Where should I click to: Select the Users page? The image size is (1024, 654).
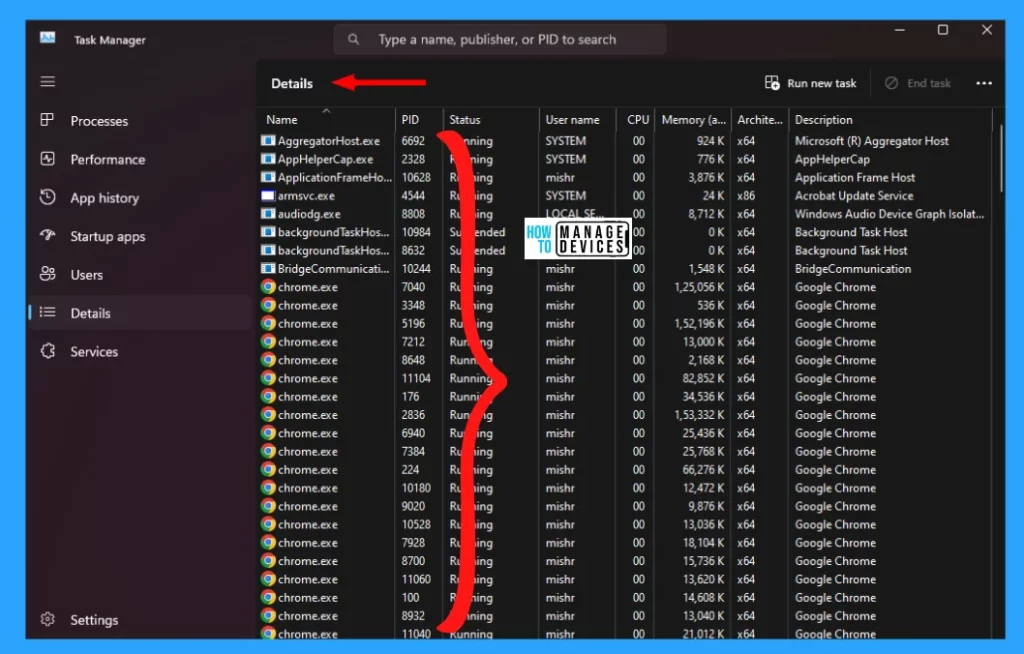point(140,274)
